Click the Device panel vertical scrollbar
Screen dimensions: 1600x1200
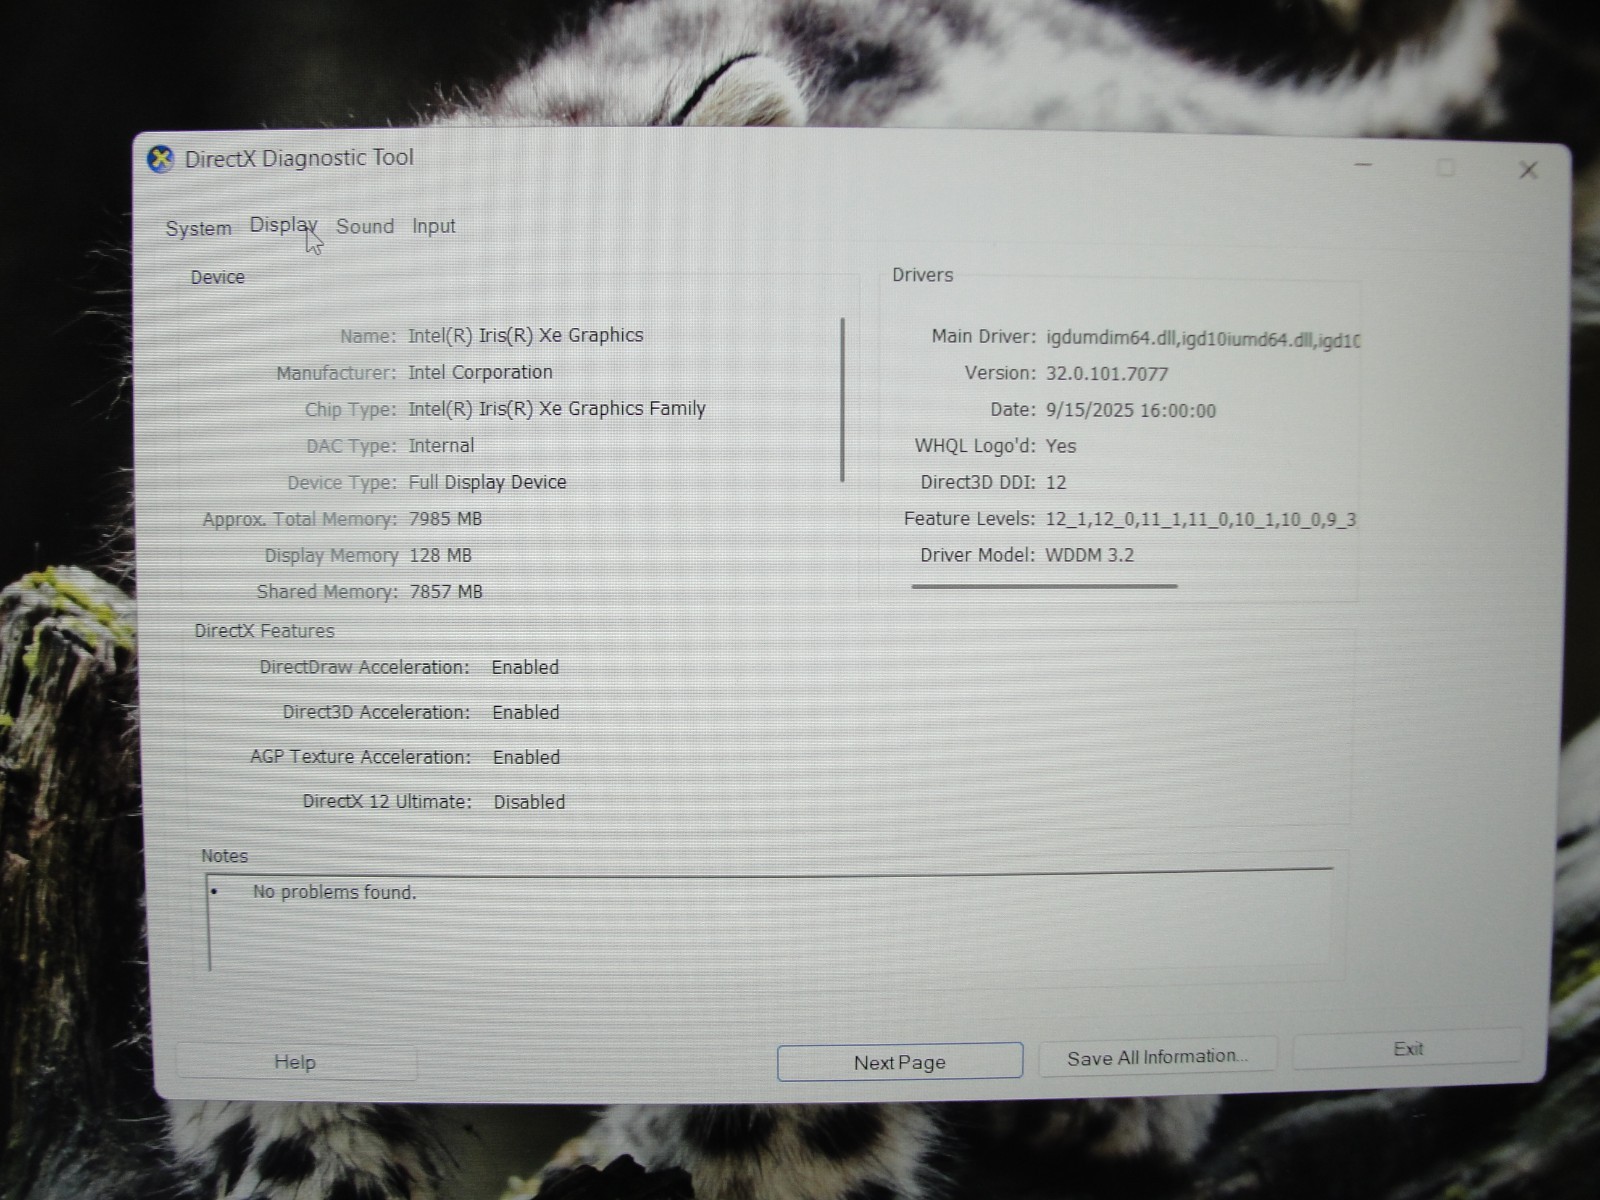(843, 400)
